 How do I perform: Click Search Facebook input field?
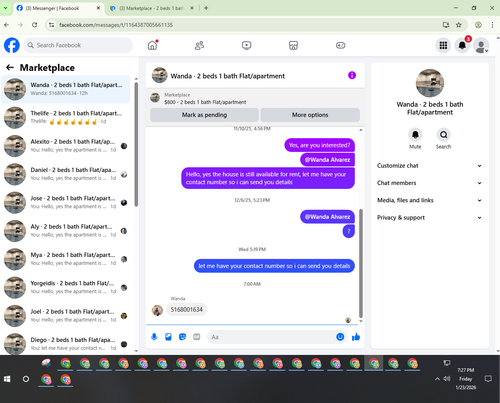[x=78, y=45]
